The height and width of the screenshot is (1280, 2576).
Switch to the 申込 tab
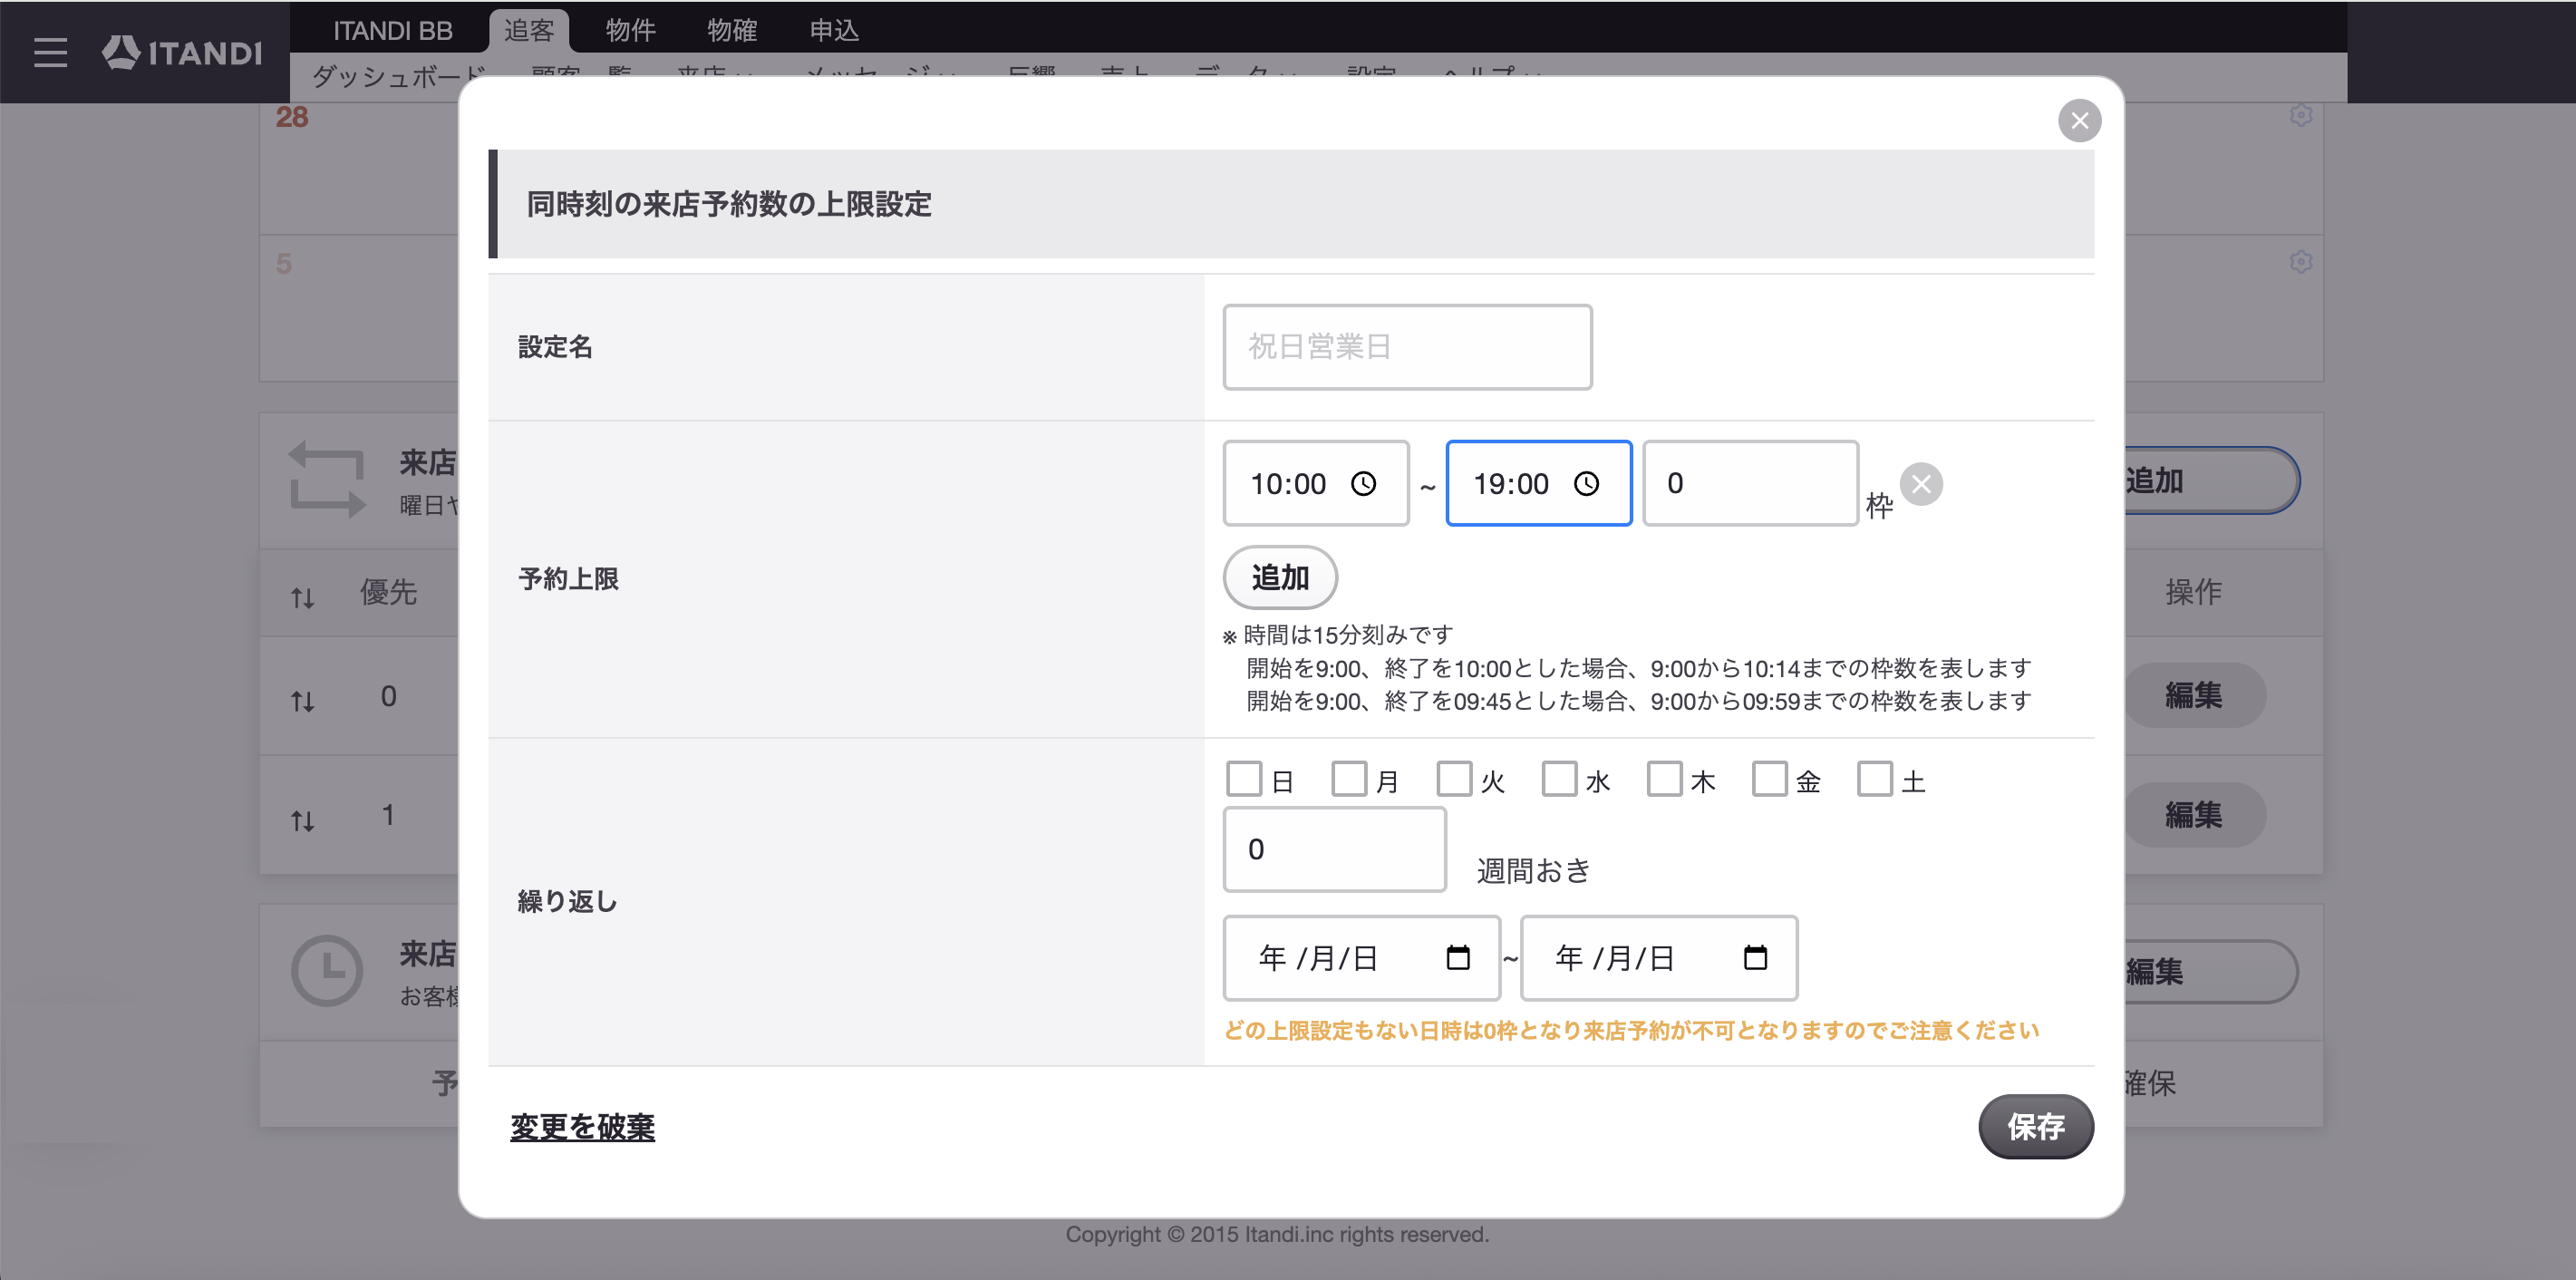coord(834,31)
